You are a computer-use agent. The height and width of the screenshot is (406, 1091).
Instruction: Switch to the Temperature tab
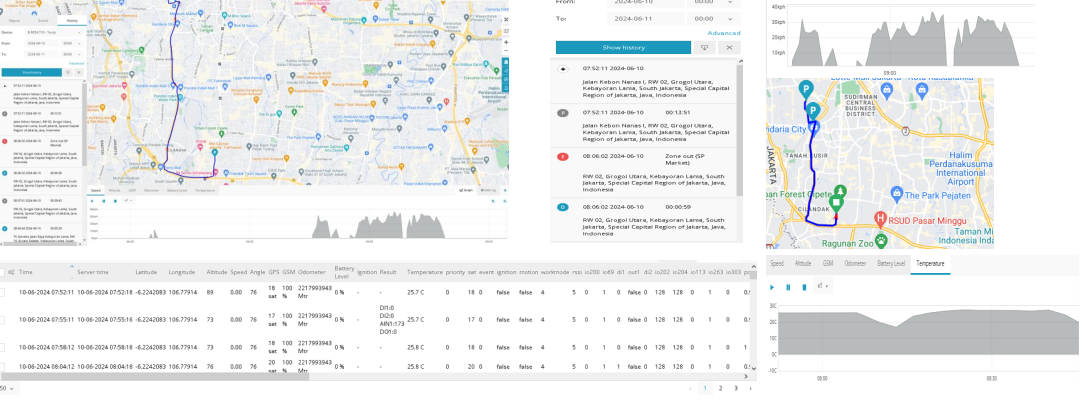pyautogui.click(x=928, y=263)
